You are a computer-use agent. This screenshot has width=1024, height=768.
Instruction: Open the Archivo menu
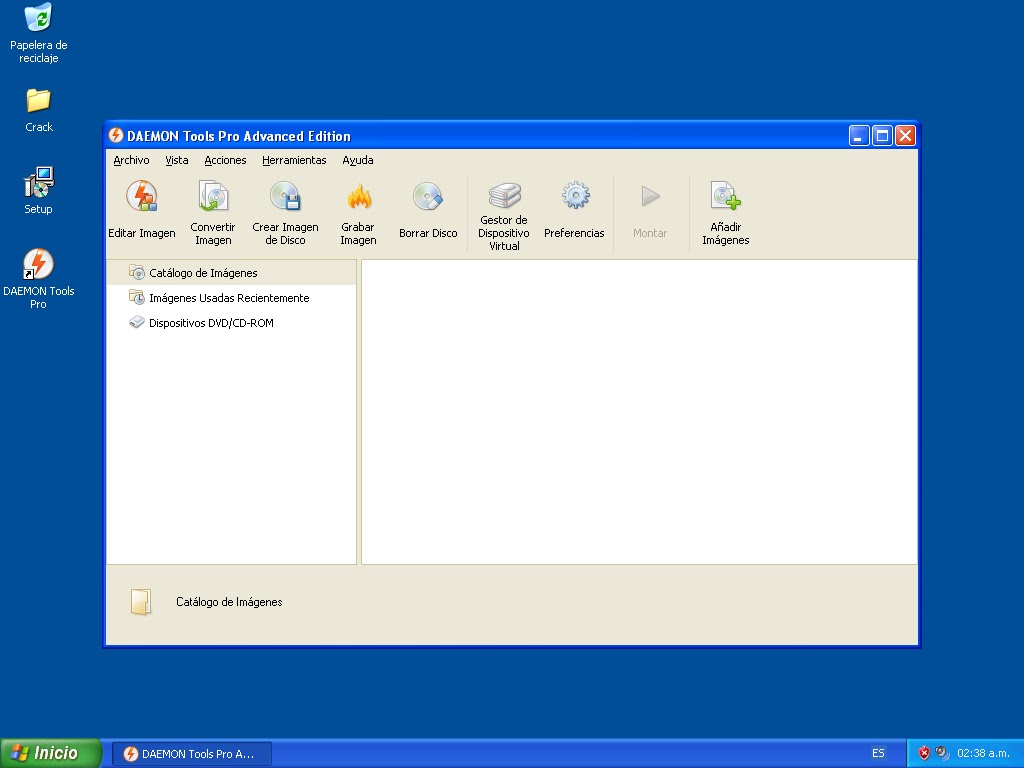(131, 160)
